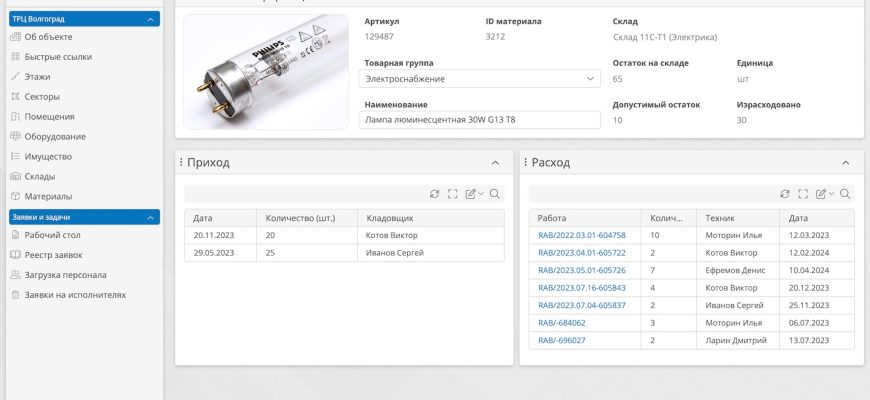Collapse ТРЦ Волгоград sidebar section
The image size is (870, 400).
[x=150, y=19]
